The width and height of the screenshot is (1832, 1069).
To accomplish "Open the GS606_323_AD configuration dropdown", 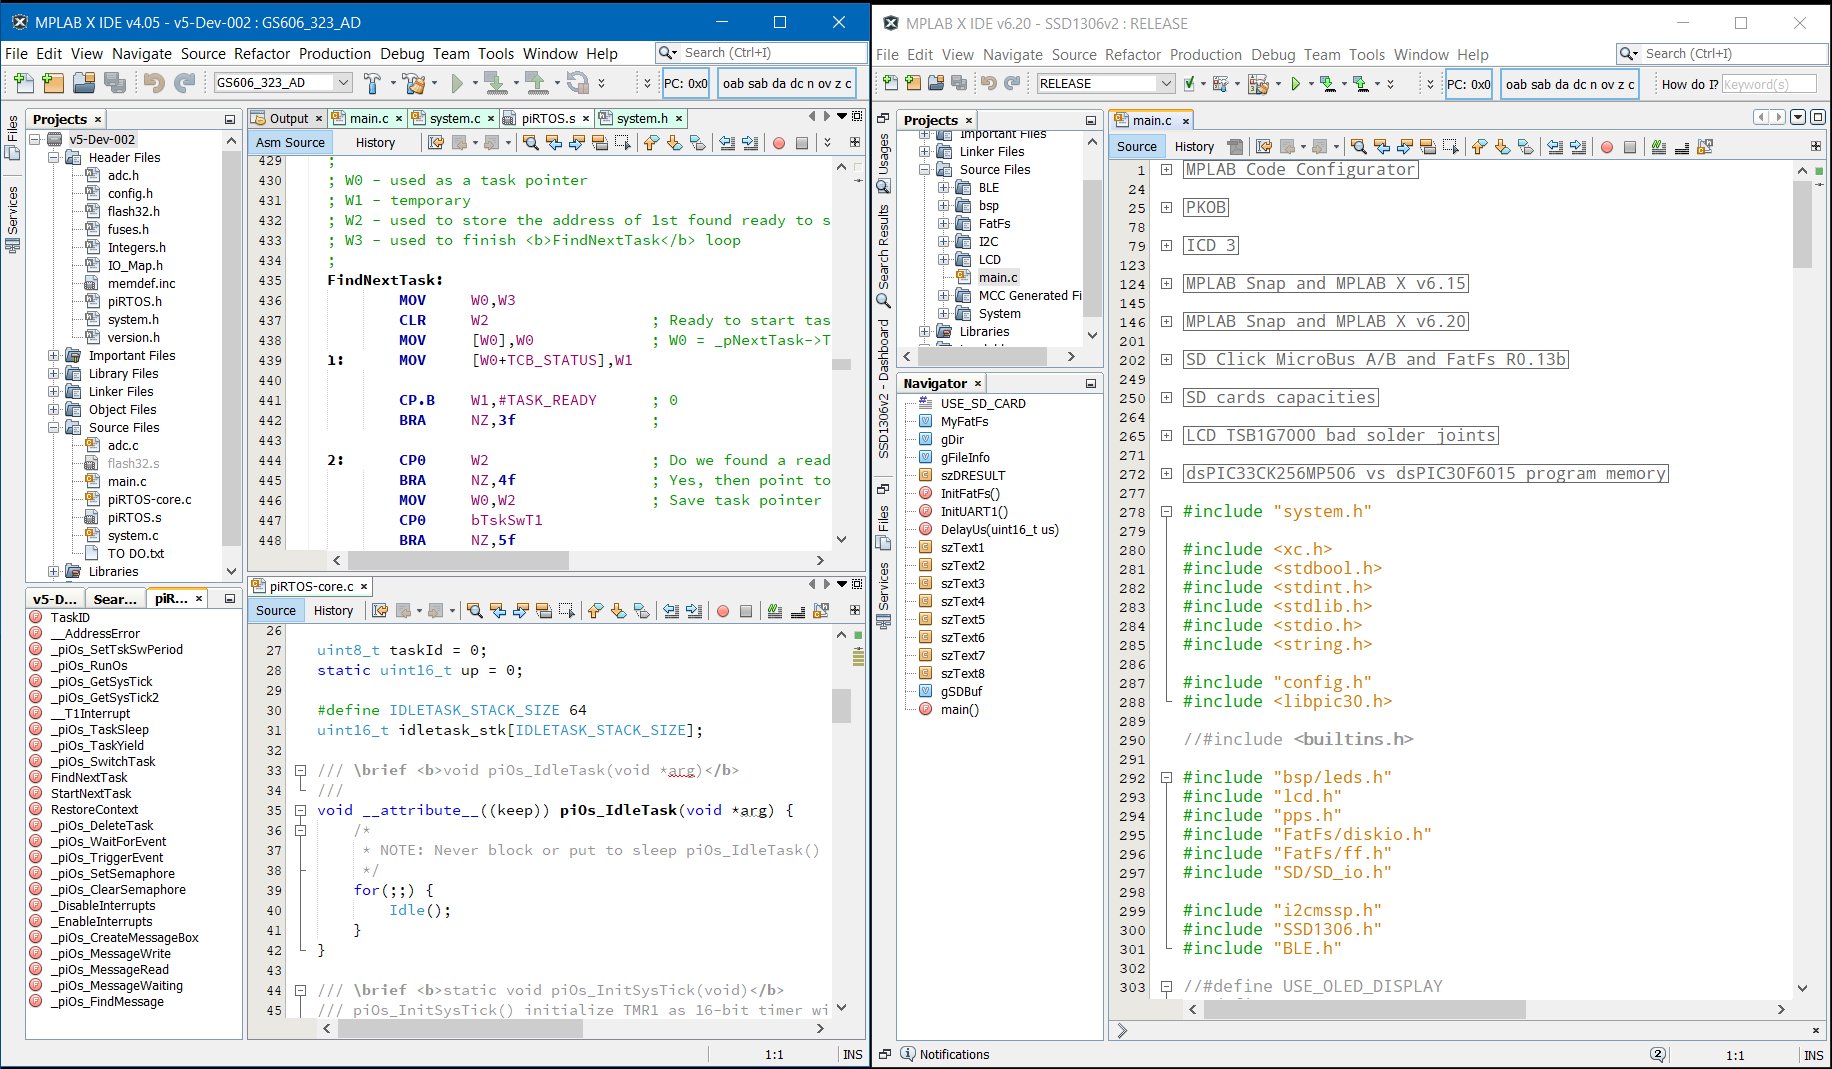I will [x=343, y=83].
